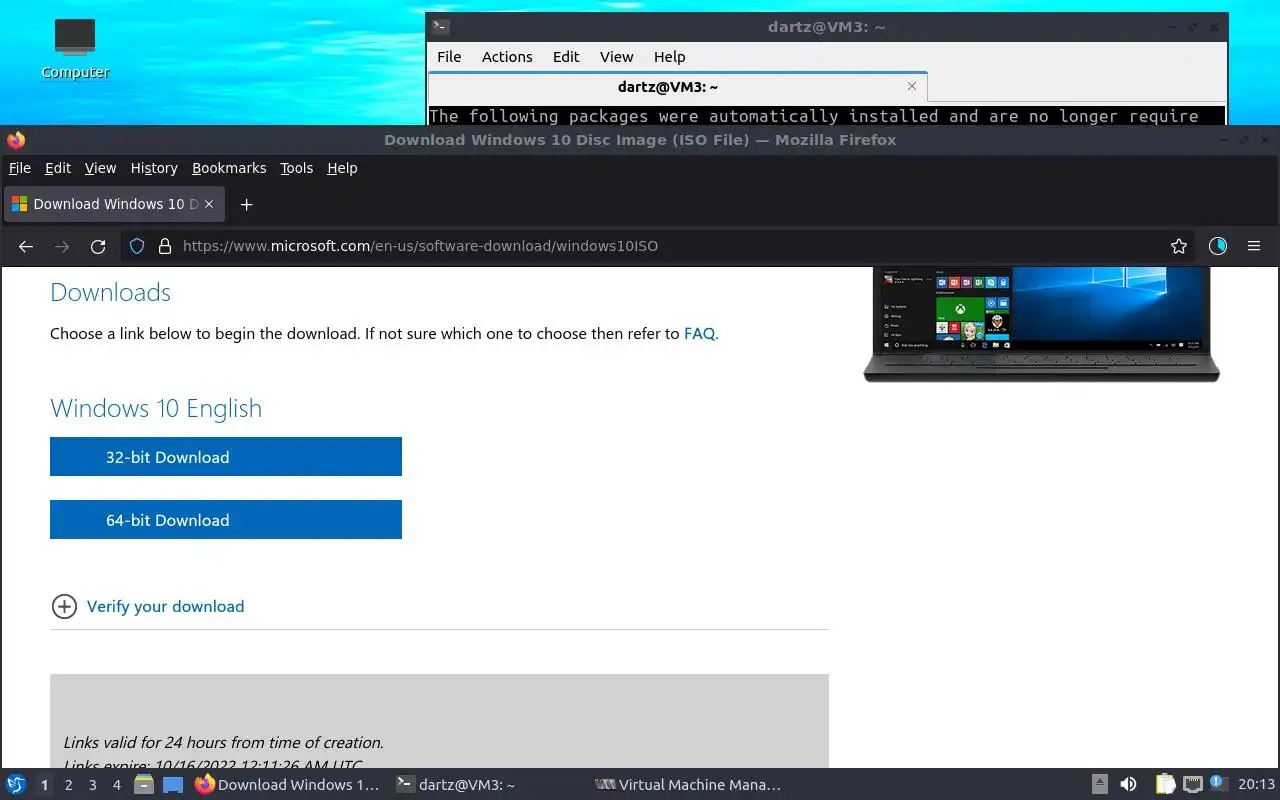
Task: Show site security padlock info
Action: (x=165, y=246)
